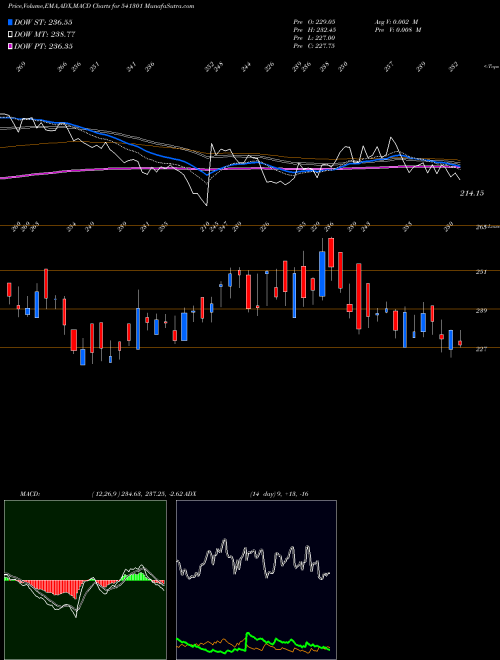
Task: Click the 214.15 price label
Action: (472, 193)
